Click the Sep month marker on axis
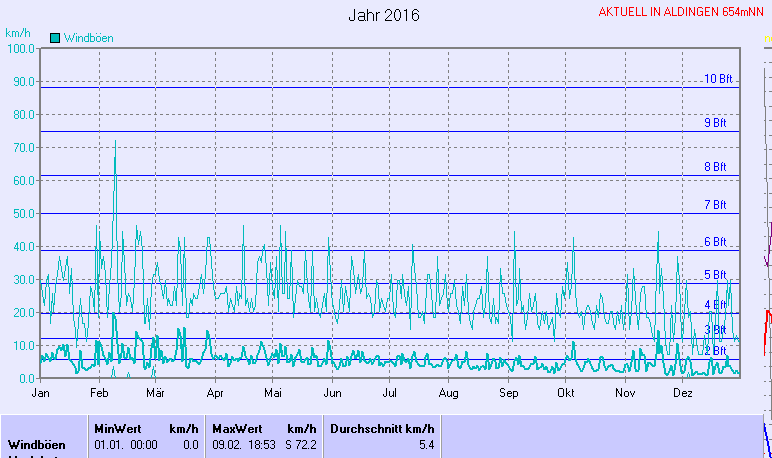 [x=508, y=394]
